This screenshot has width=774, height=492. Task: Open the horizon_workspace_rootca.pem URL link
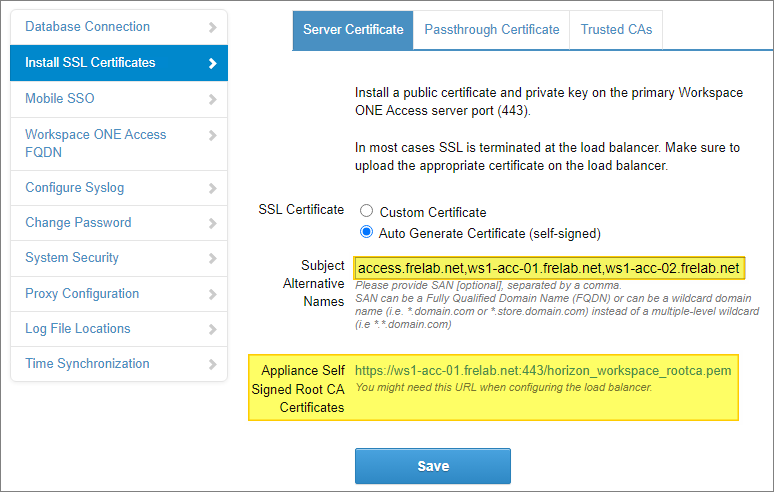543,371
